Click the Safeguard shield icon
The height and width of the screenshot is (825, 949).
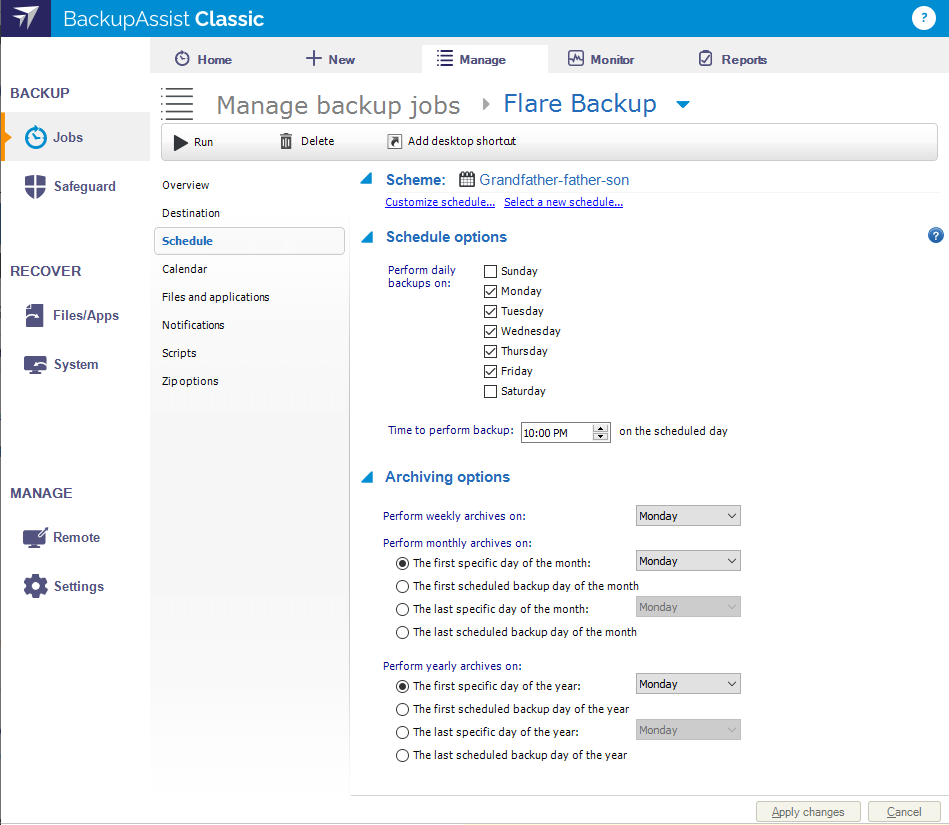point(35,186)
